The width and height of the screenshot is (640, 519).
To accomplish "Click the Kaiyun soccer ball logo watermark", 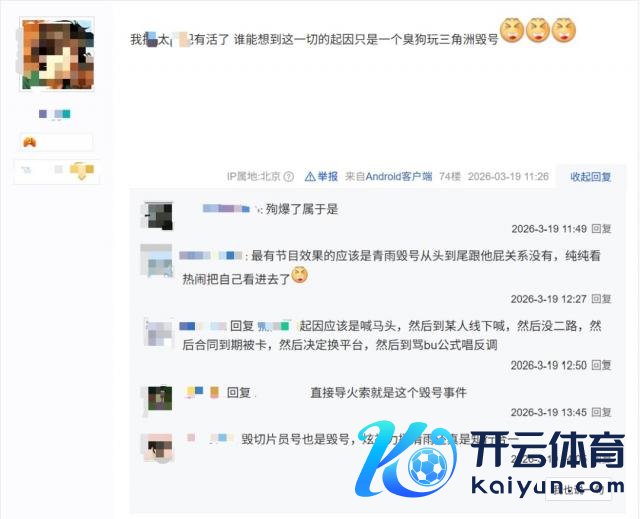I will pos(427,466).
